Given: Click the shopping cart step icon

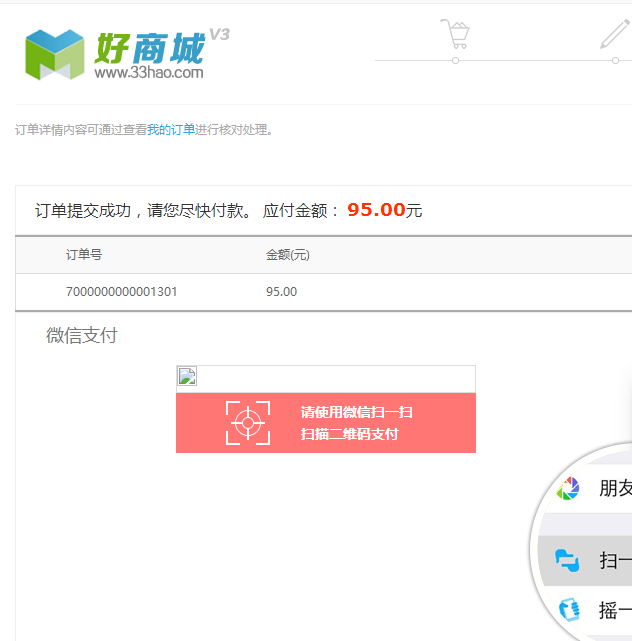Looking at the screenshot, I should tap(455, 34).
